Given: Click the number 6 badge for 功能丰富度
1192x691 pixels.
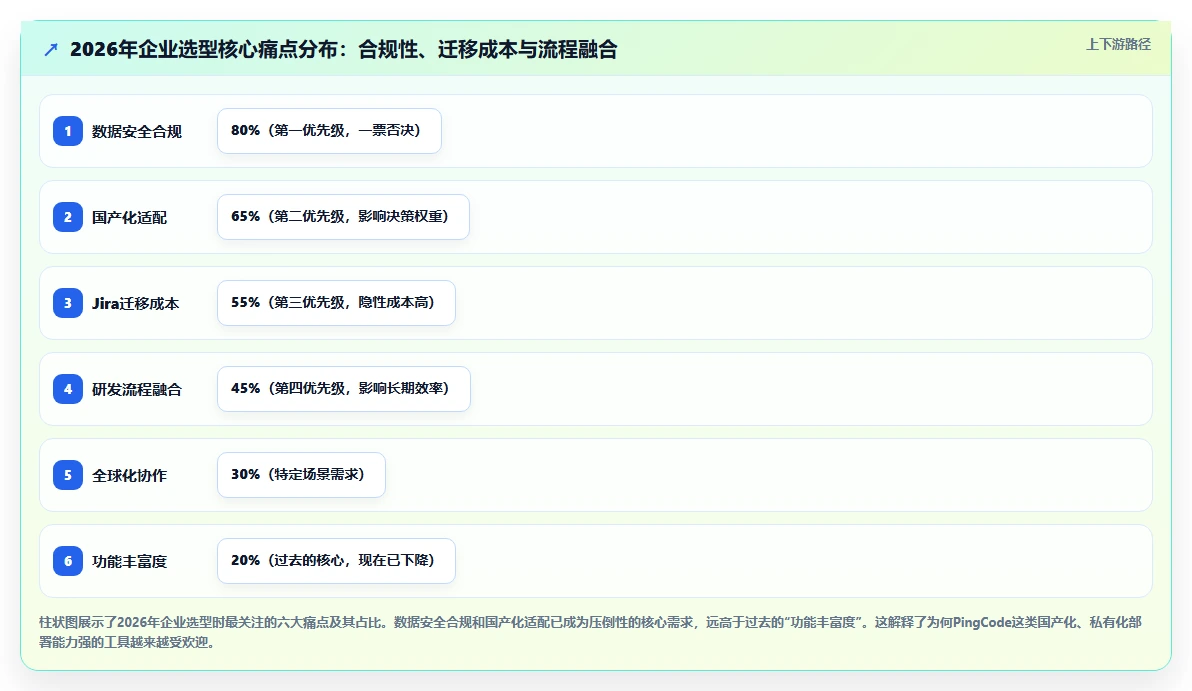Looking at the screenshot, I should (x=68, y=560).
